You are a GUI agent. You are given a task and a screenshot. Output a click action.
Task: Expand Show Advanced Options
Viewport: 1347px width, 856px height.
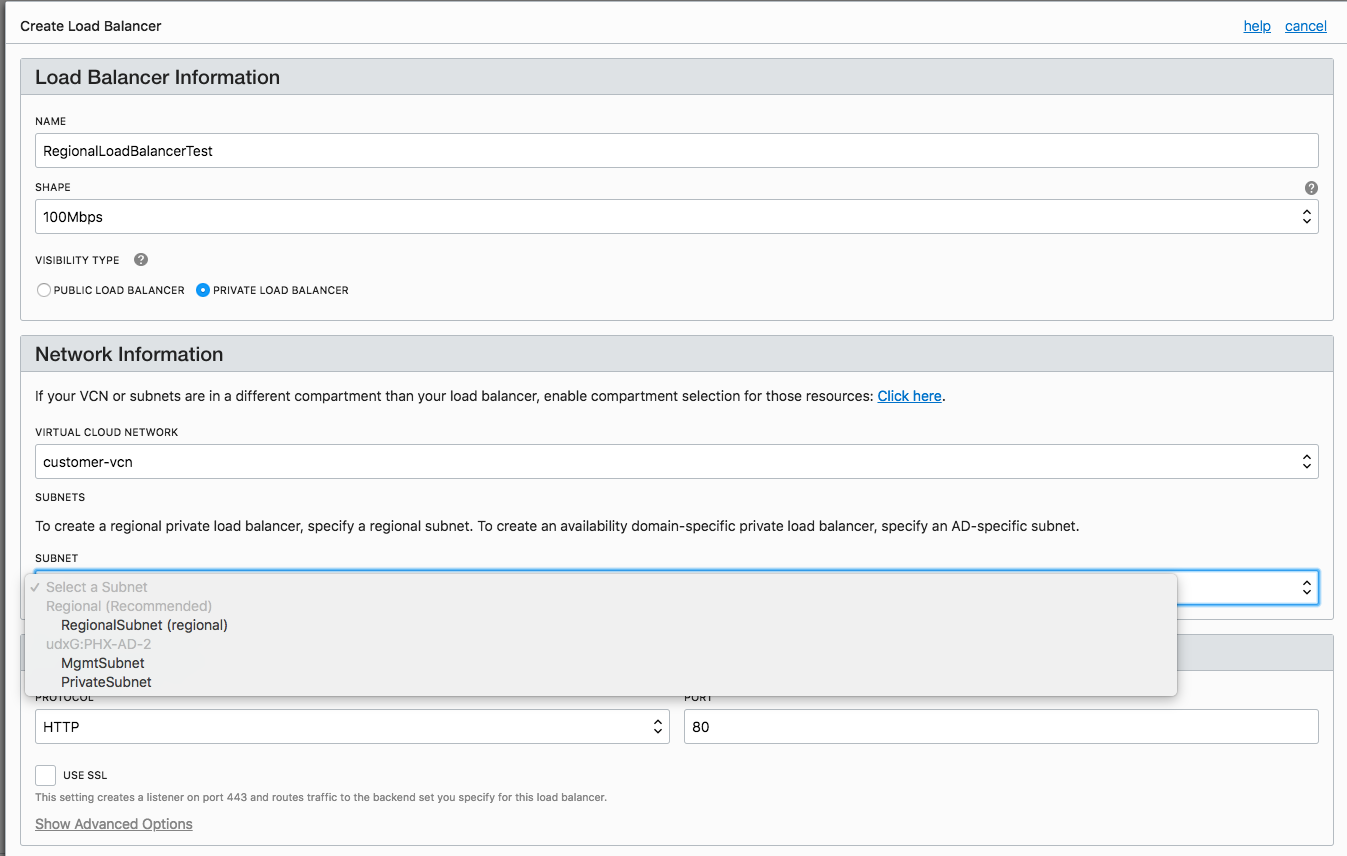(114, 824)
